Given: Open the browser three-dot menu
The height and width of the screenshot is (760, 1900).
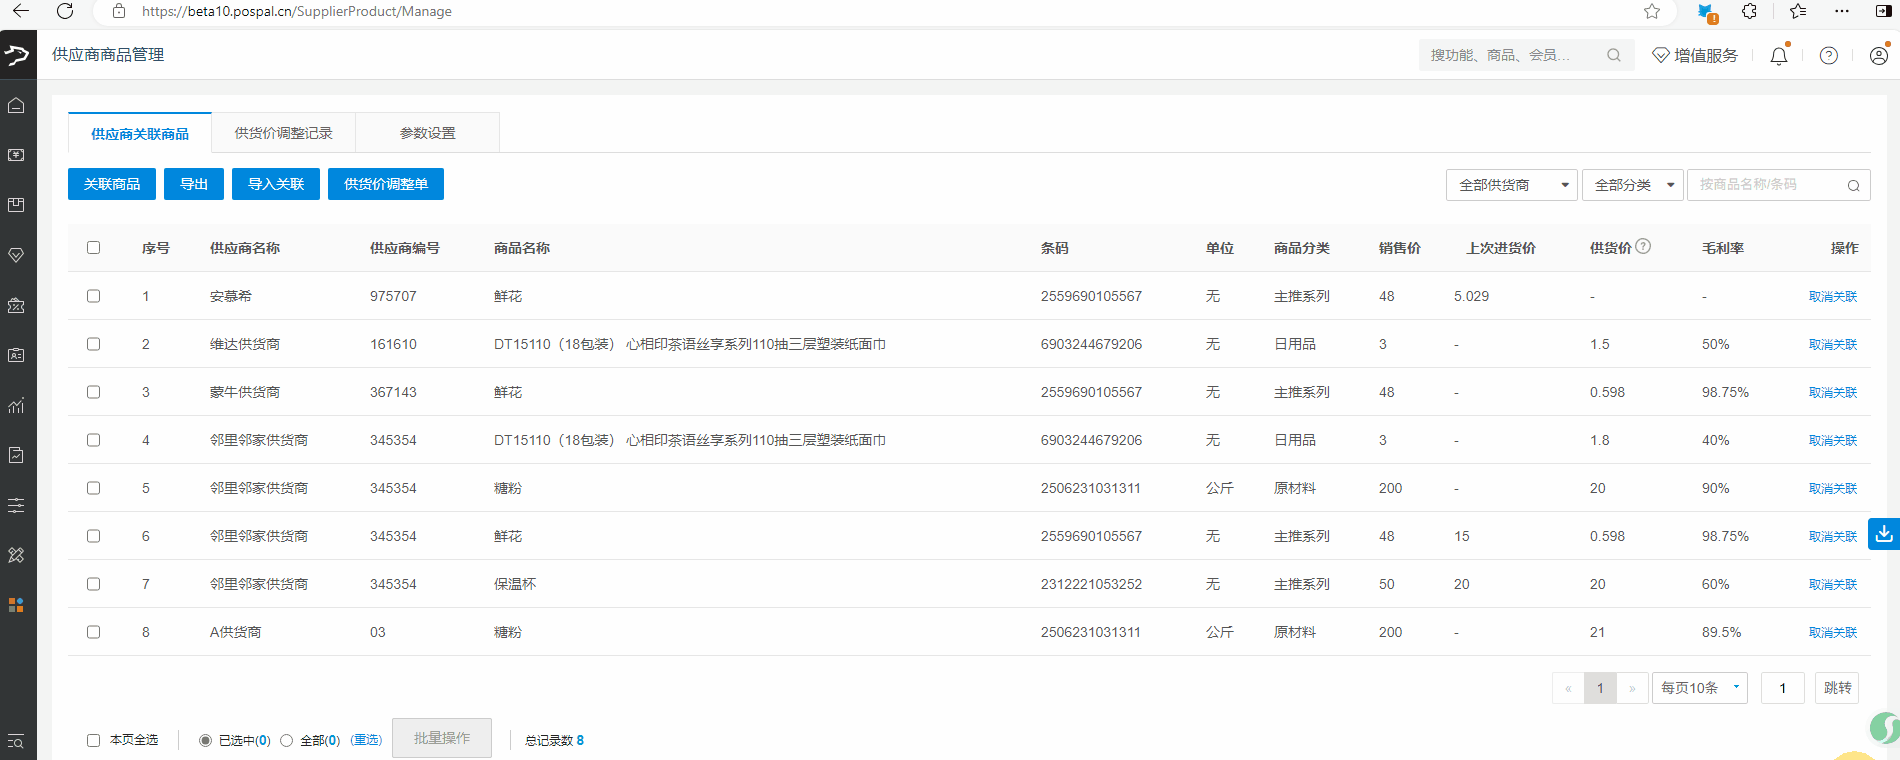Looking at the screenshot, I should click(1842, 11).
